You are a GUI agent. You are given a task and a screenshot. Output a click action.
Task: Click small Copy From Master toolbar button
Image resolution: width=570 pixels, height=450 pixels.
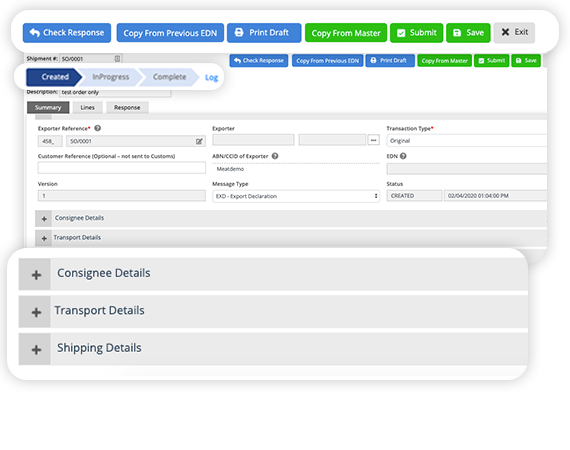tap(445, 61)
